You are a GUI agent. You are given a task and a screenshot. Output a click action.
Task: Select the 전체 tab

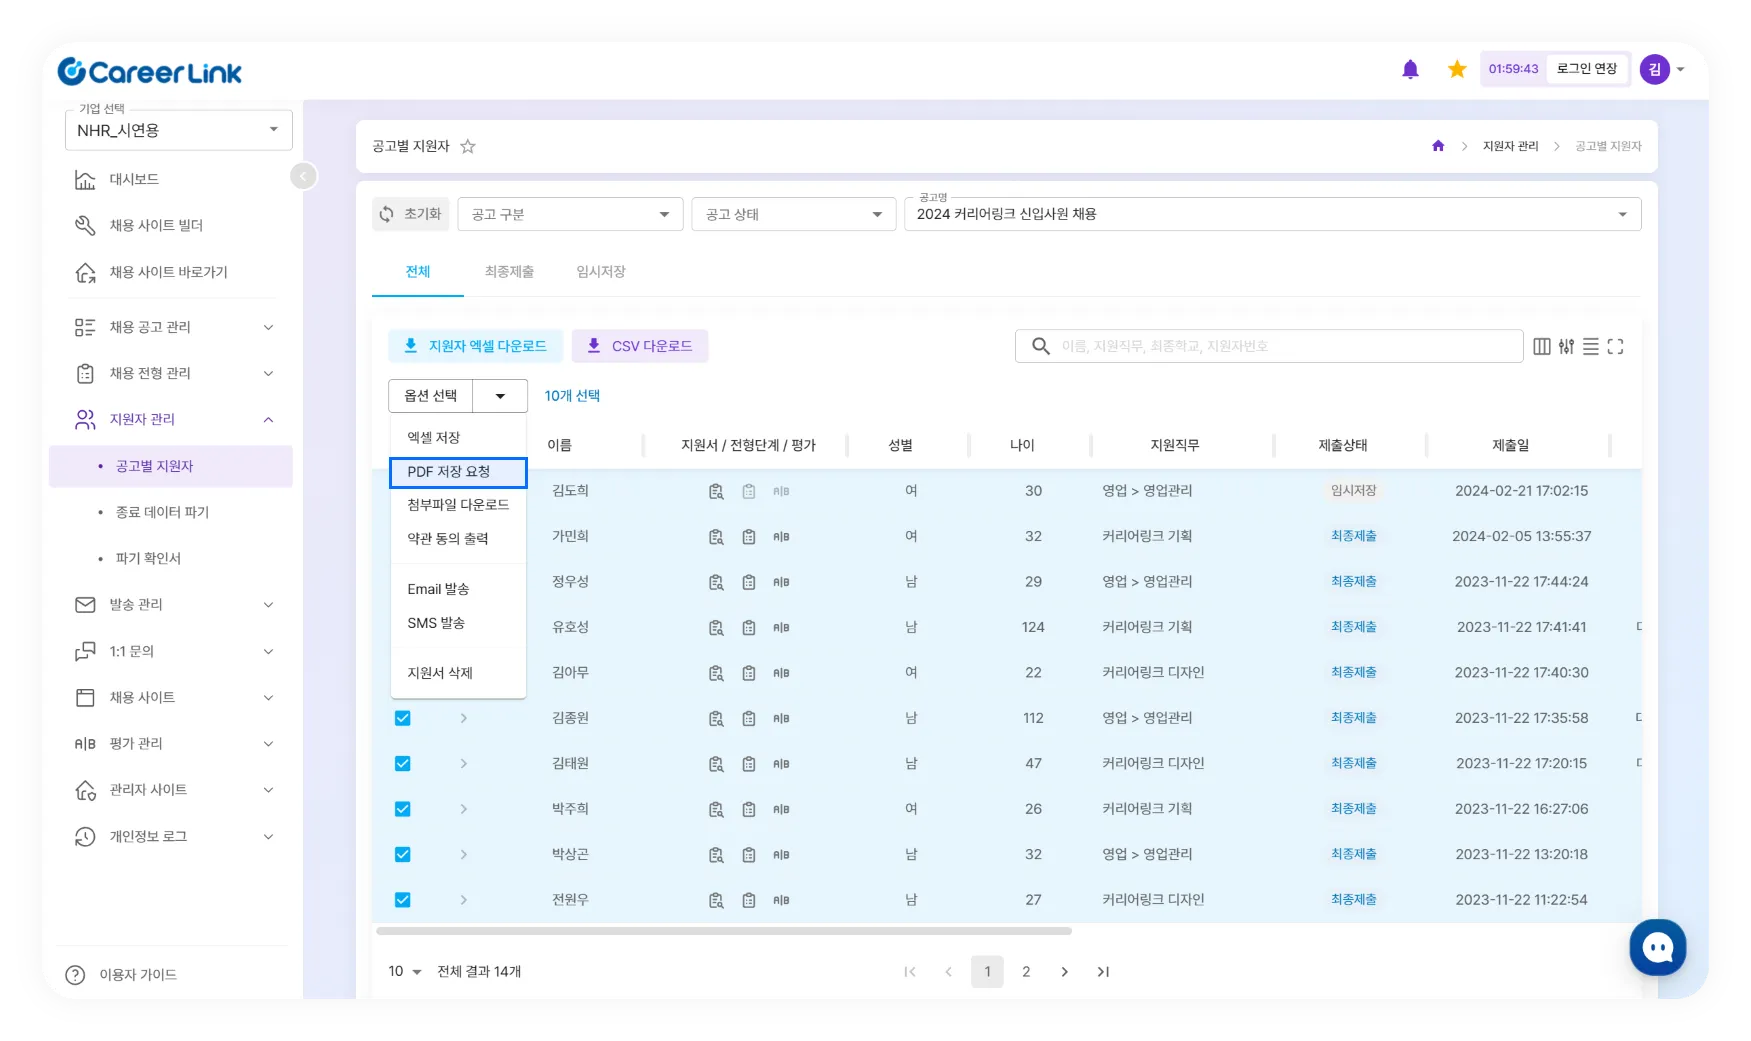(x=418, y=272)
